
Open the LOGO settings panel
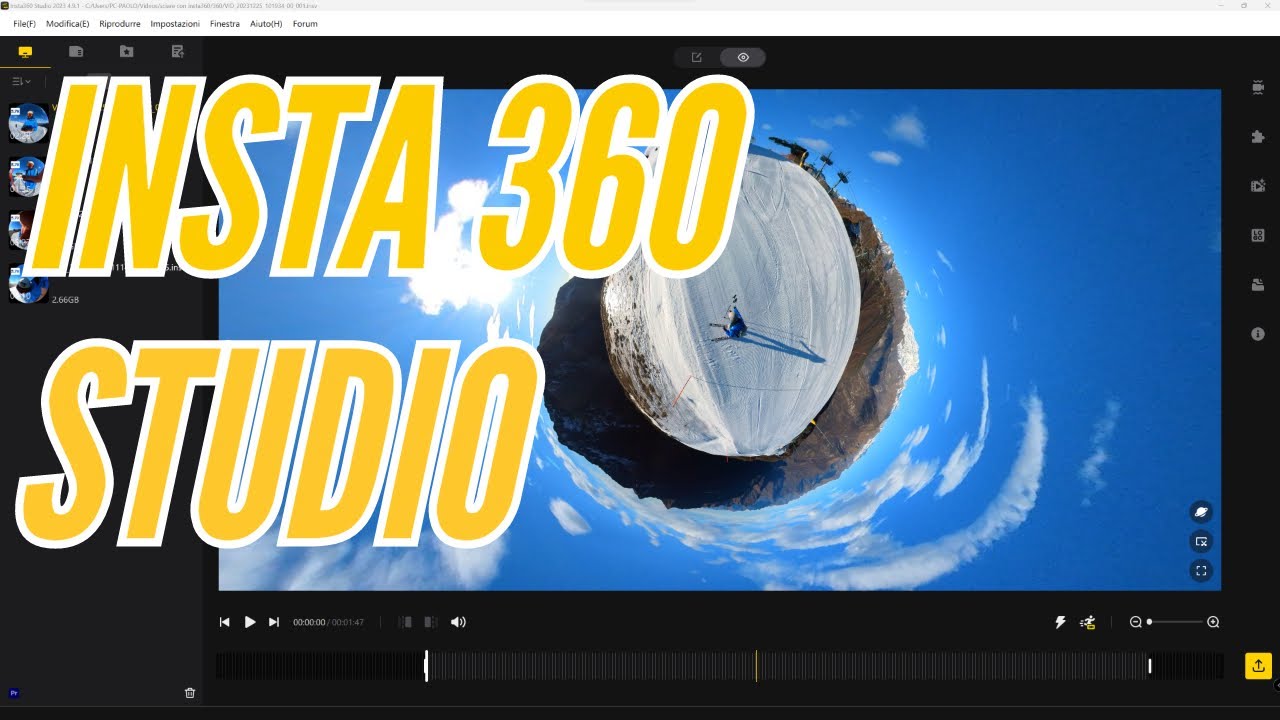pos(1258,236)
